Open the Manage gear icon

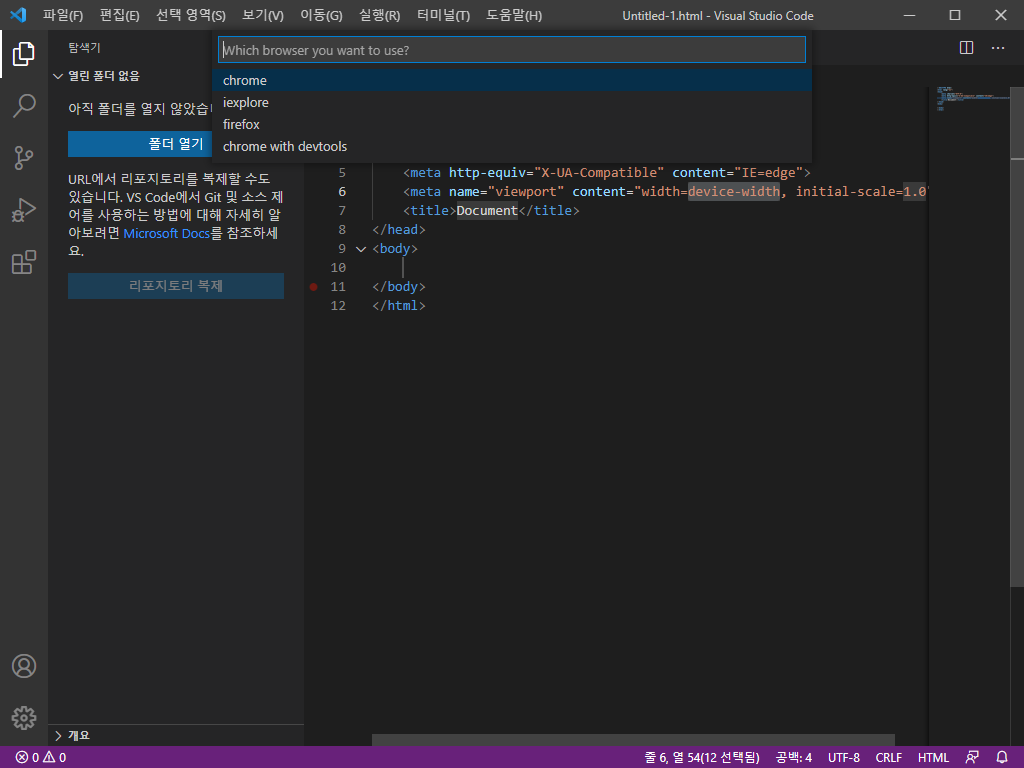(24, 718)
